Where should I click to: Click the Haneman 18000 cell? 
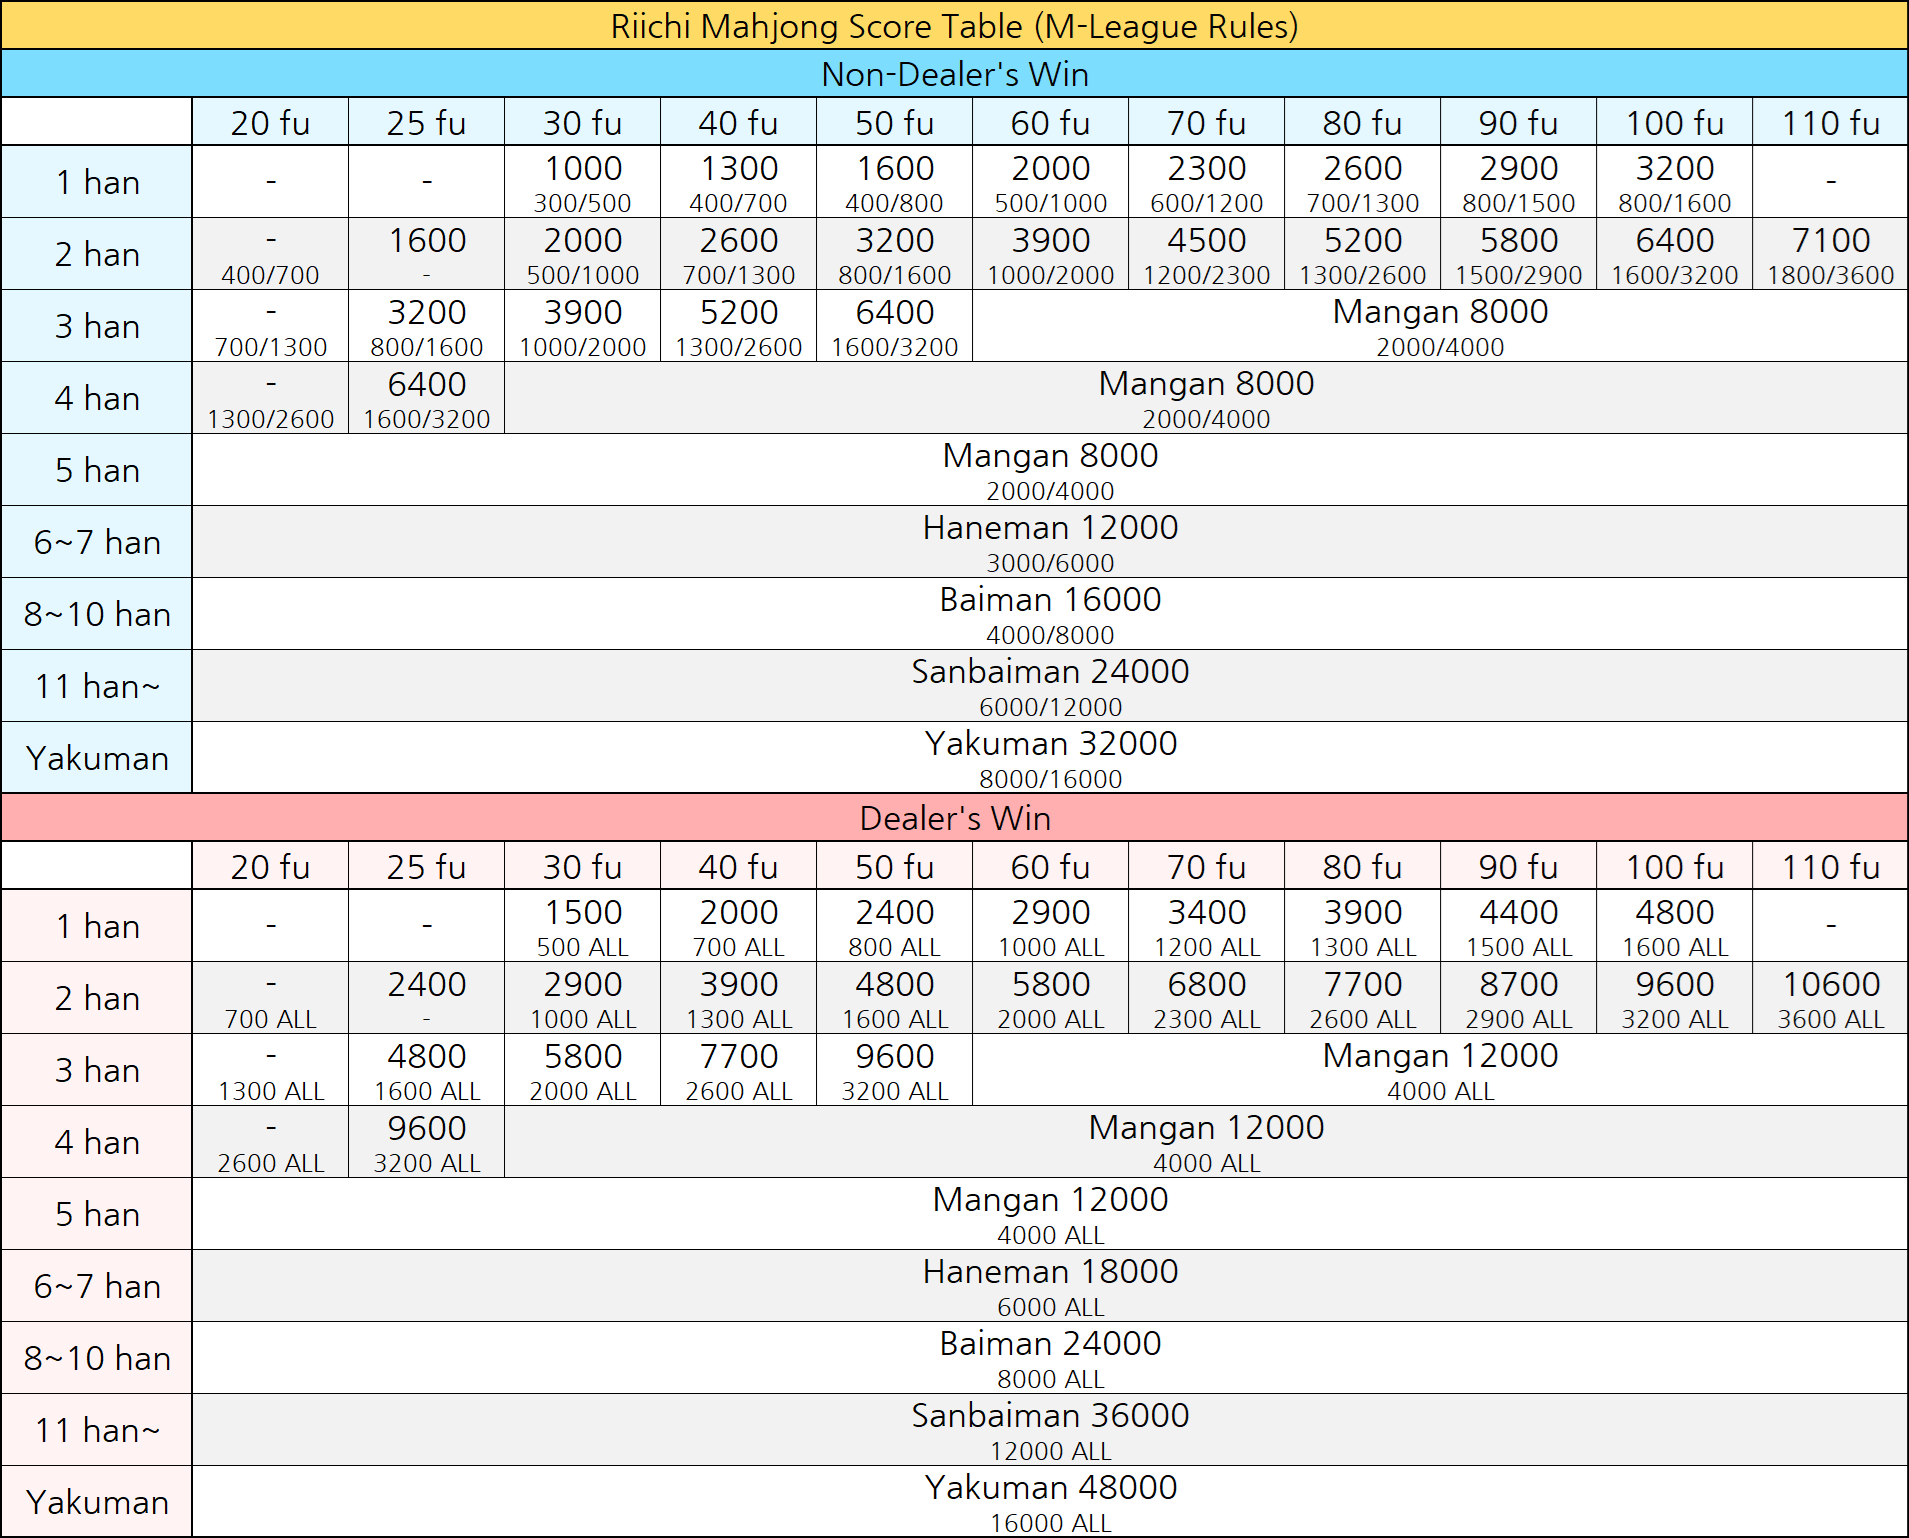[x=1050, y=1286]
